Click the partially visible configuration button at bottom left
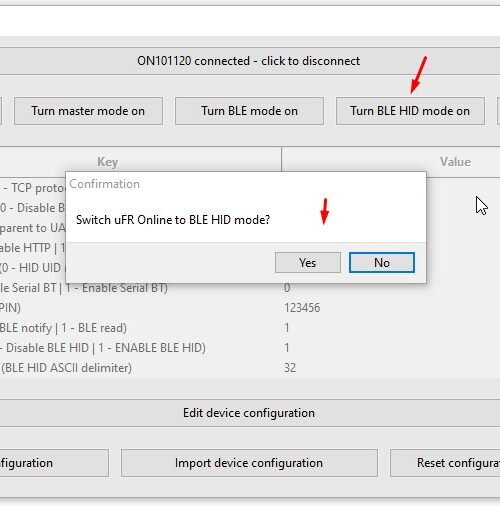 pos(54,463)
